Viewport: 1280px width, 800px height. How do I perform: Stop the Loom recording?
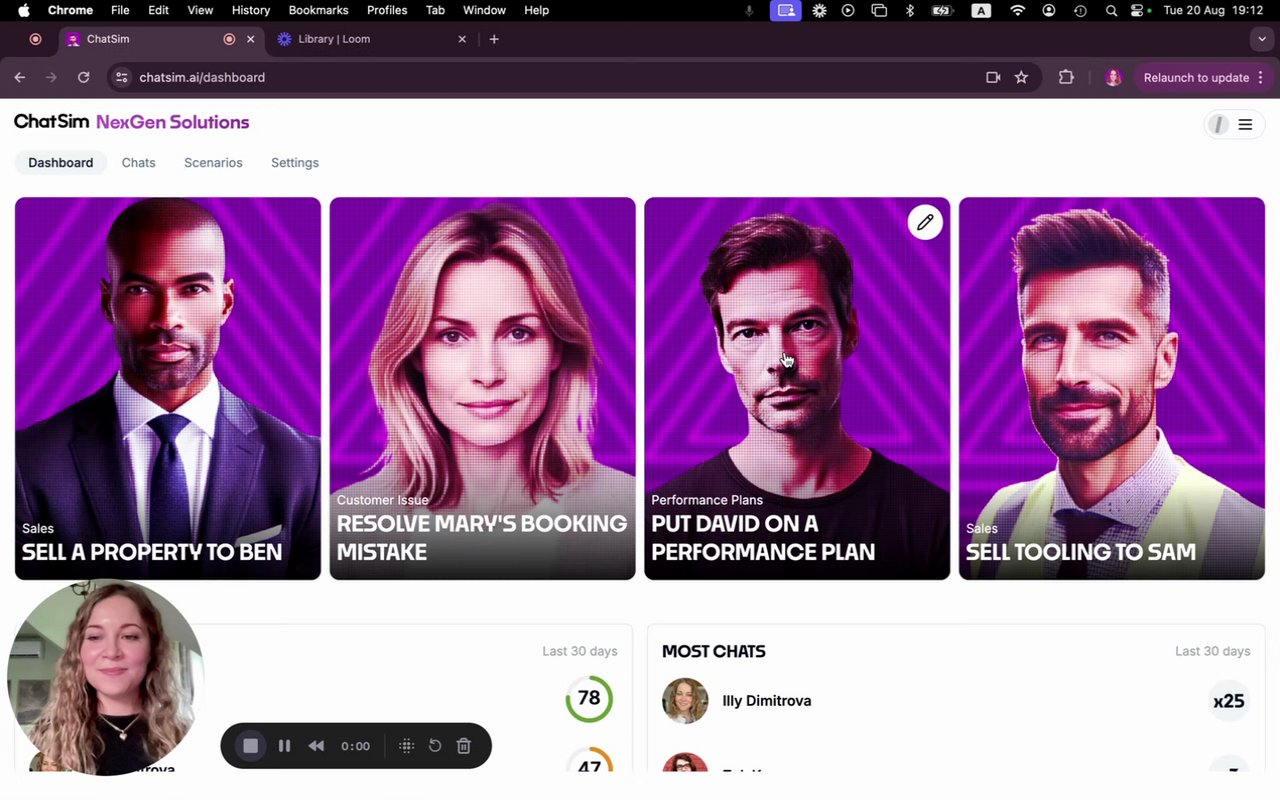(251, 746)
